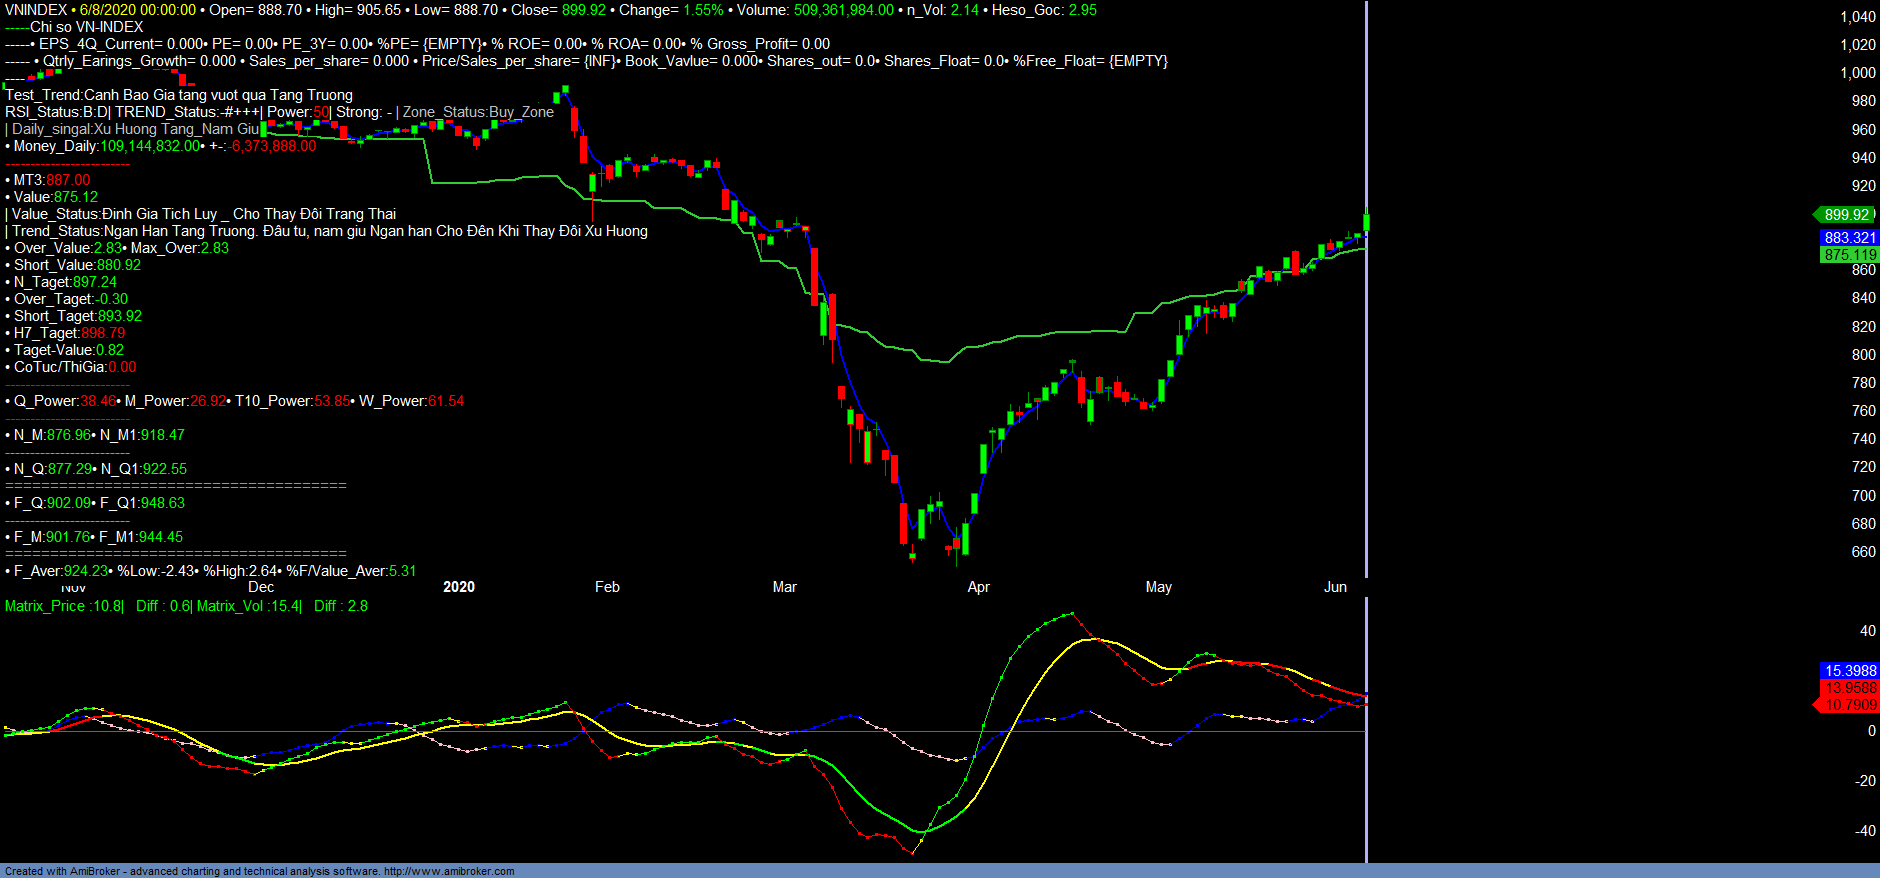The height and width of the screenshot is (878, 1880).
Task: Click the blue 883.321 price axis tag
Action: tap(1849, 238)
